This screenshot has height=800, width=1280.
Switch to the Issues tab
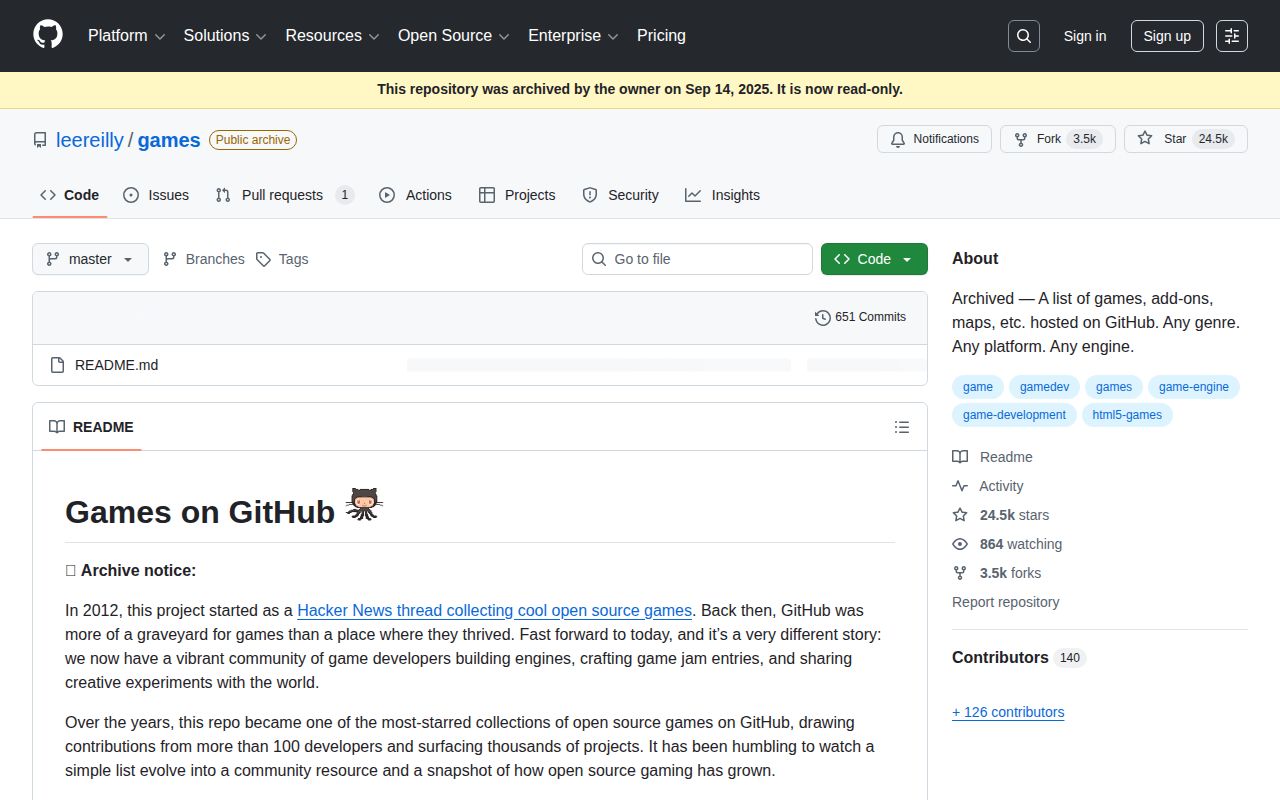[x=156, y=195]
